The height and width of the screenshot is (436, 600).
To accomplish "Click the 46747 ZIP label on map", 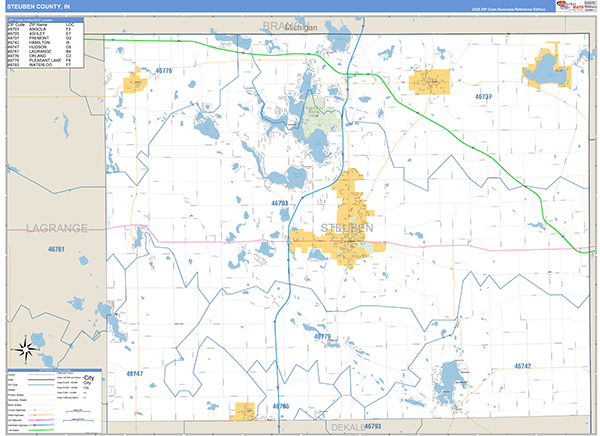I will pos(135,374).
